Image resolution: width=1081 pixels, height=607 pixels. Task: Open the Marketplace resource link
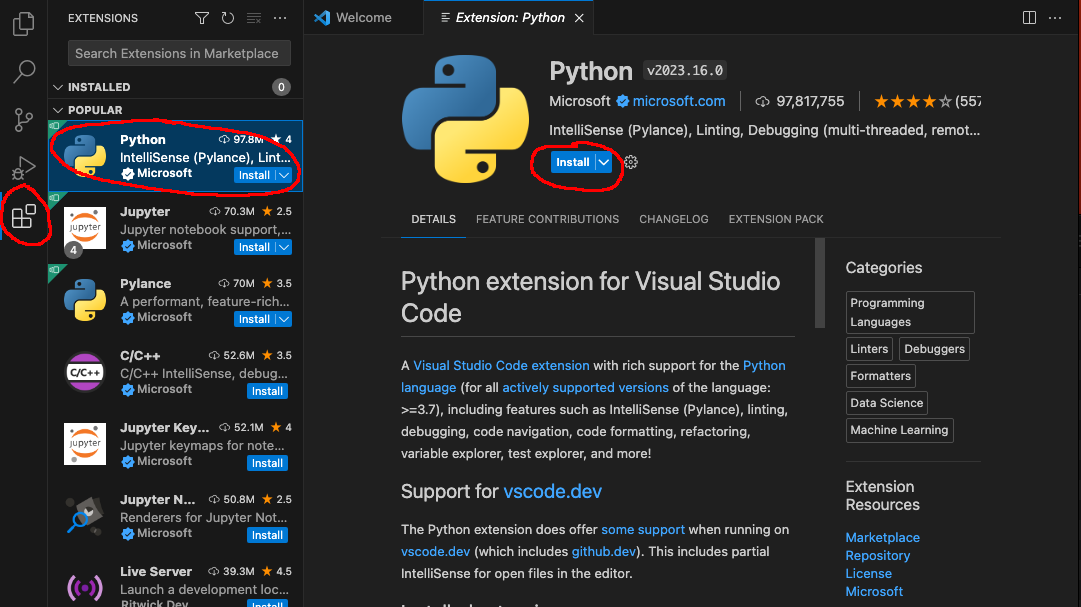pos(882,537)
